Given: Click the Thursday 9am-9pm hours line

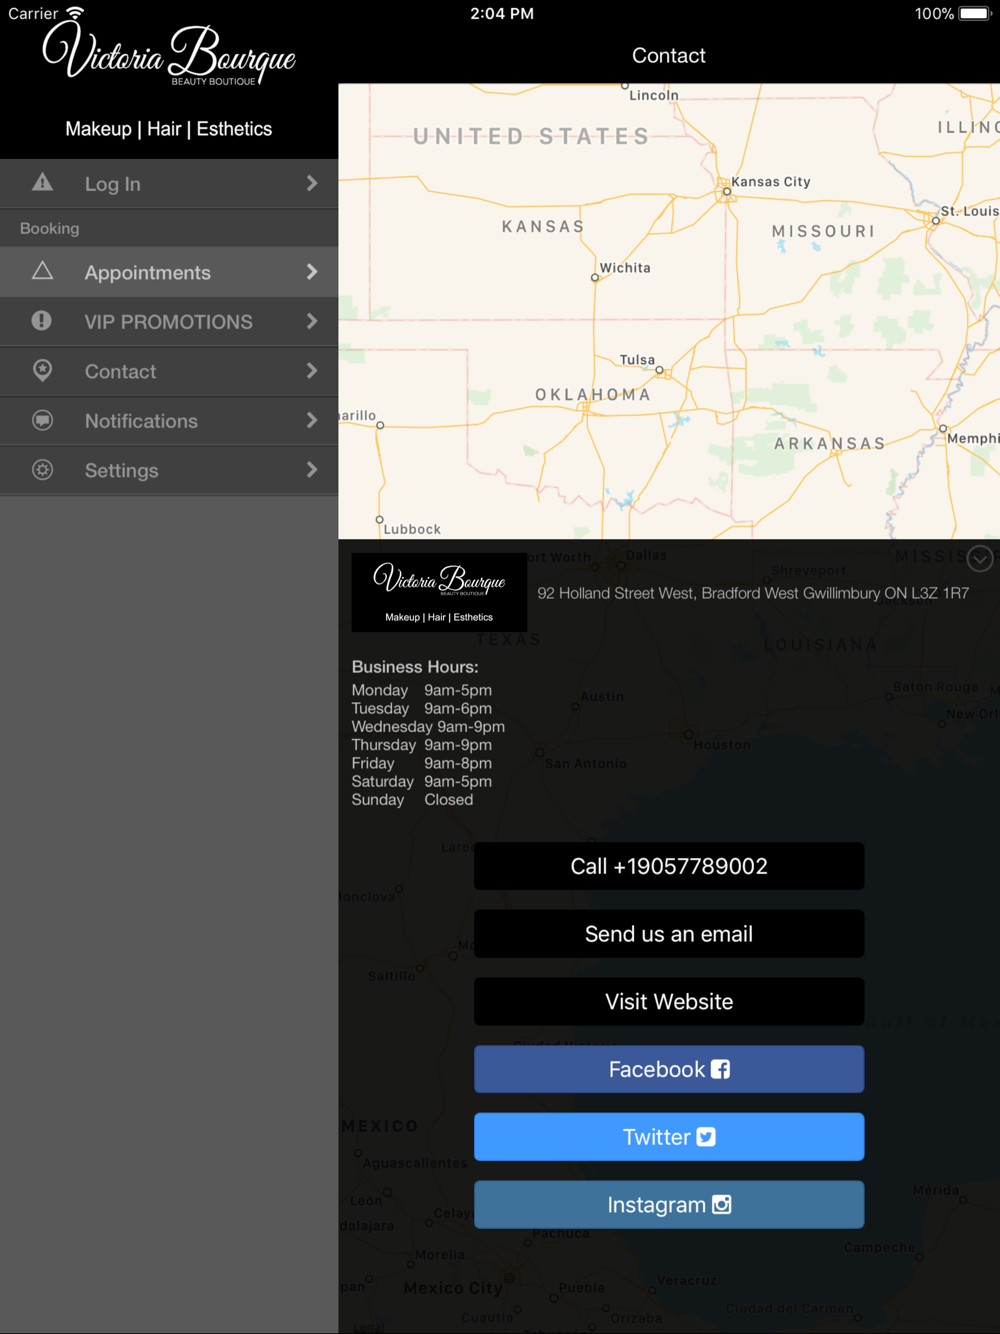Looking at the screenshot, I should tap(422, 745).
